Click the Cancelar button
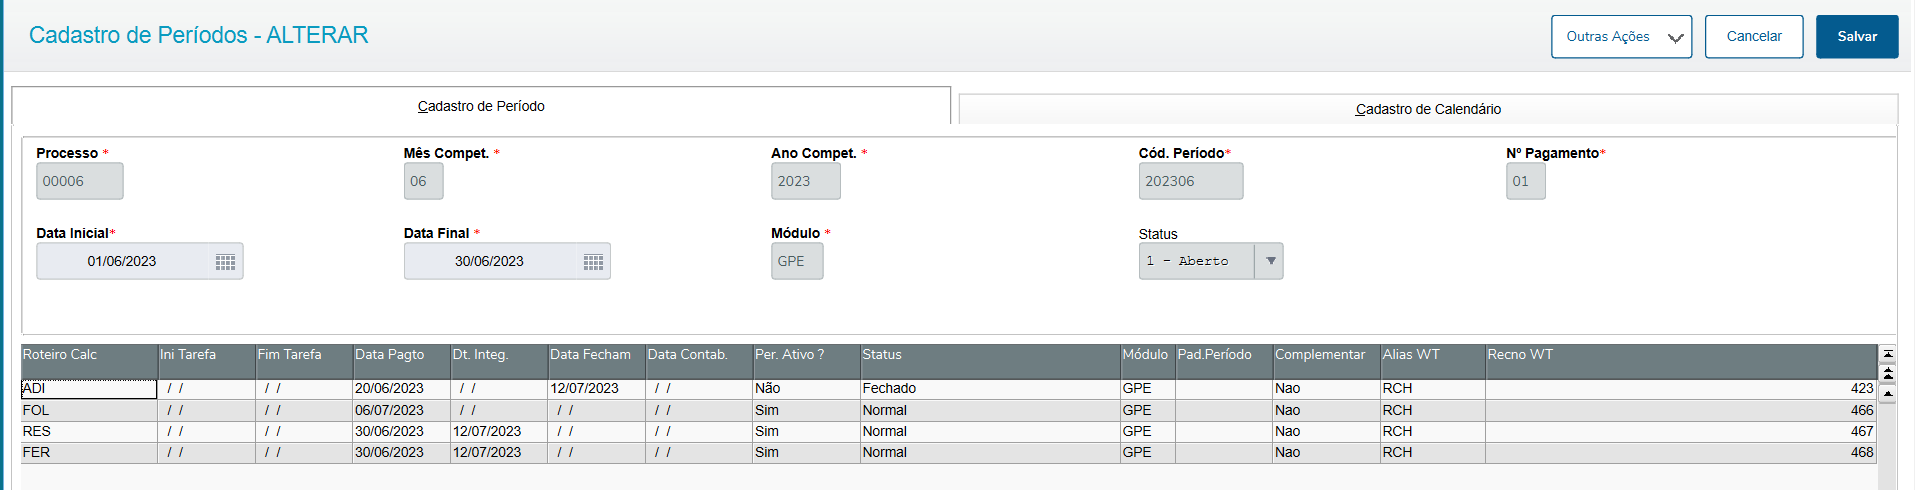Viewport: 1918px width, 490px height. (x=1754, y=37)
